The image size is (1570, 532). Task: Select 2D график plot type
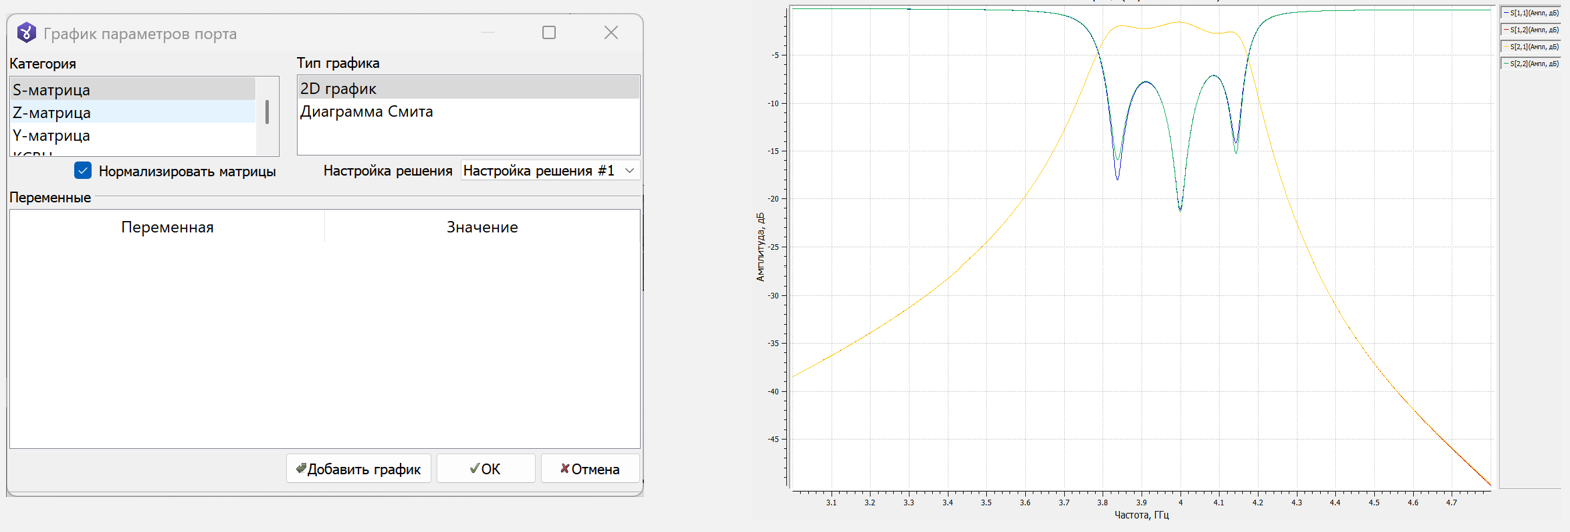(338, 89)
